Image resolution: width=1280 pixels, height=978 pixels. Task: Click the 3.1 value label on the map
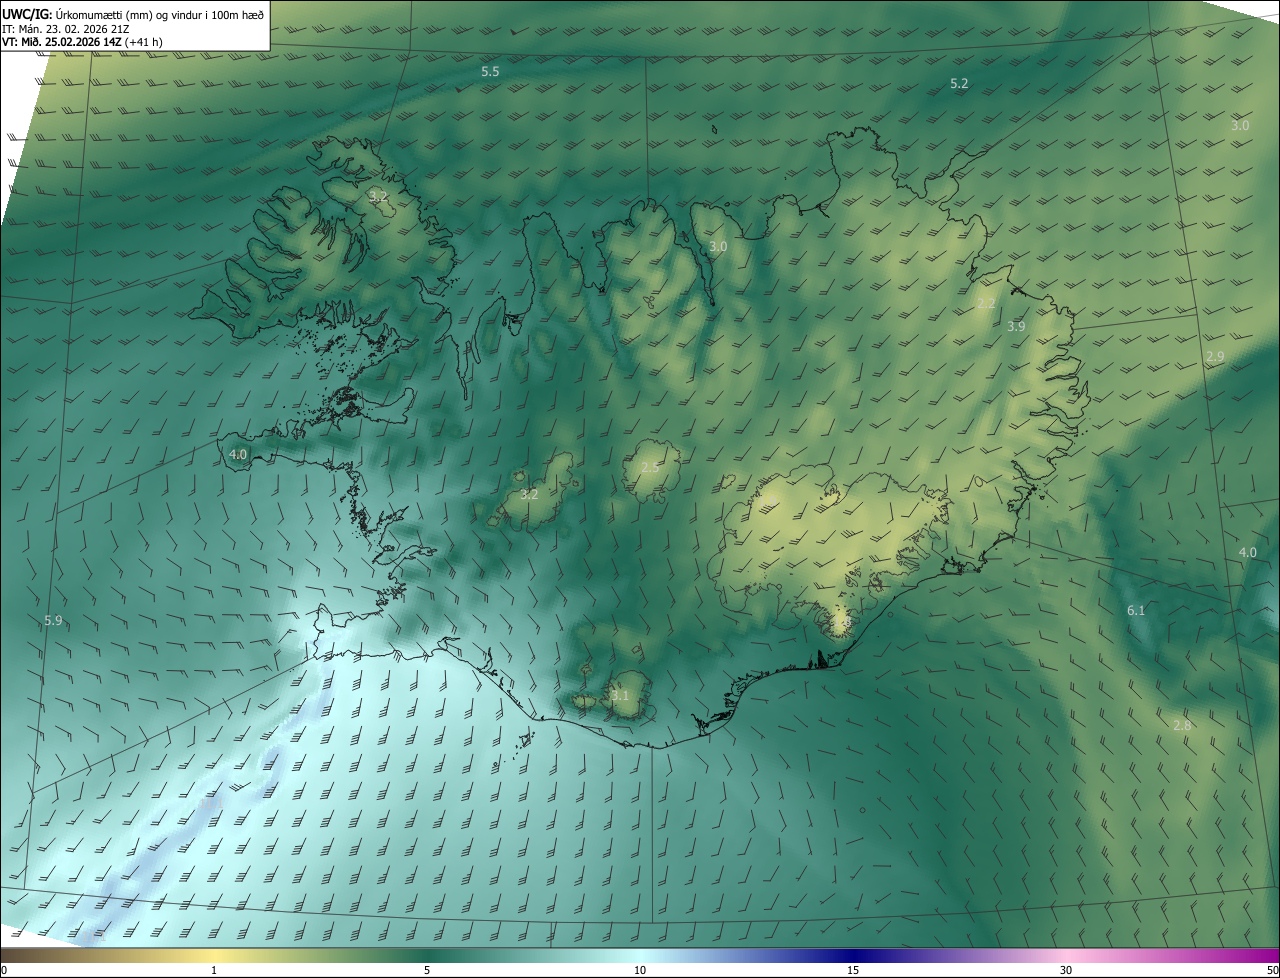620,696
